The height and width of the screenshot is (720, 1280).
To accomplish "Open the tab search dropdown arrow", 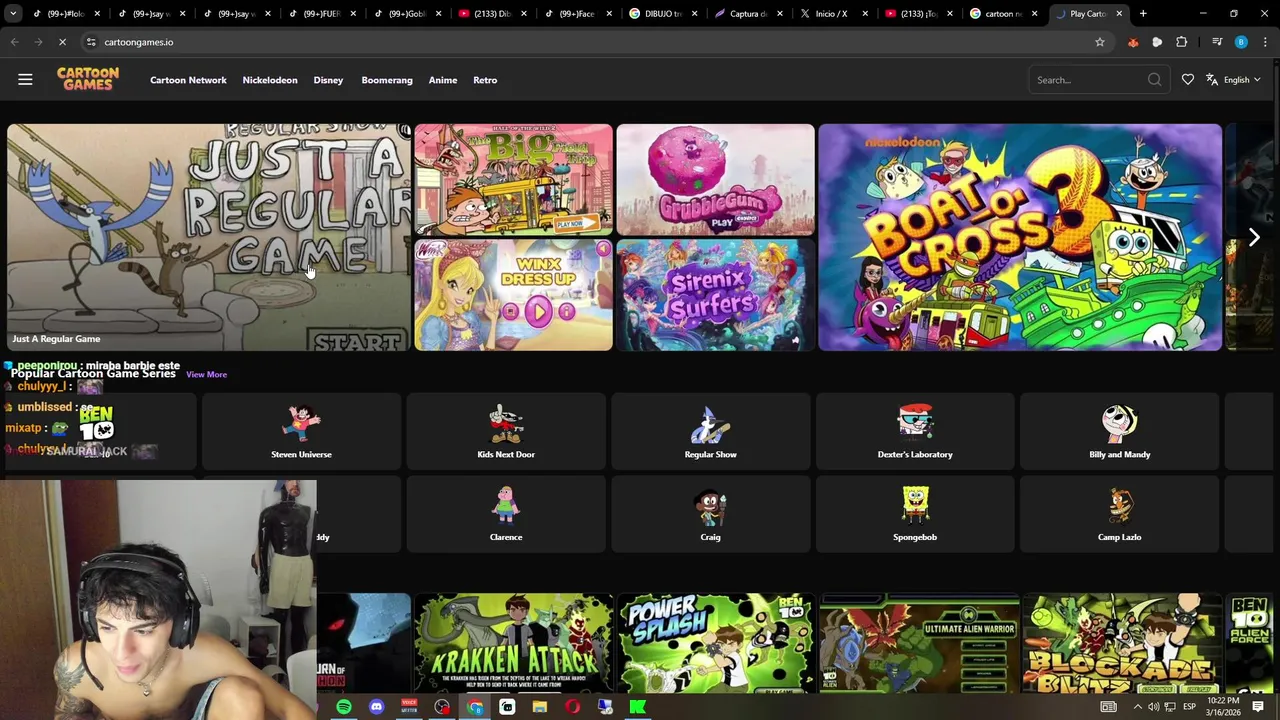I will 13,14.
